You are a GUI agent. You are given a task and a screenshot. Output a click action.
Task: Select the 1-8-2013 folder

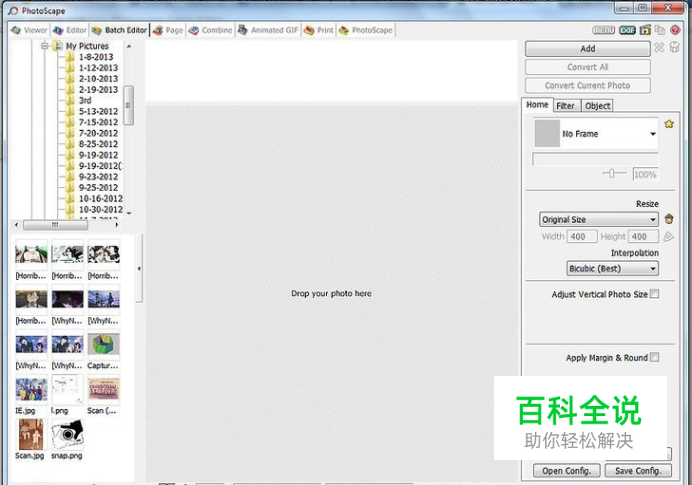click(96, 57)
